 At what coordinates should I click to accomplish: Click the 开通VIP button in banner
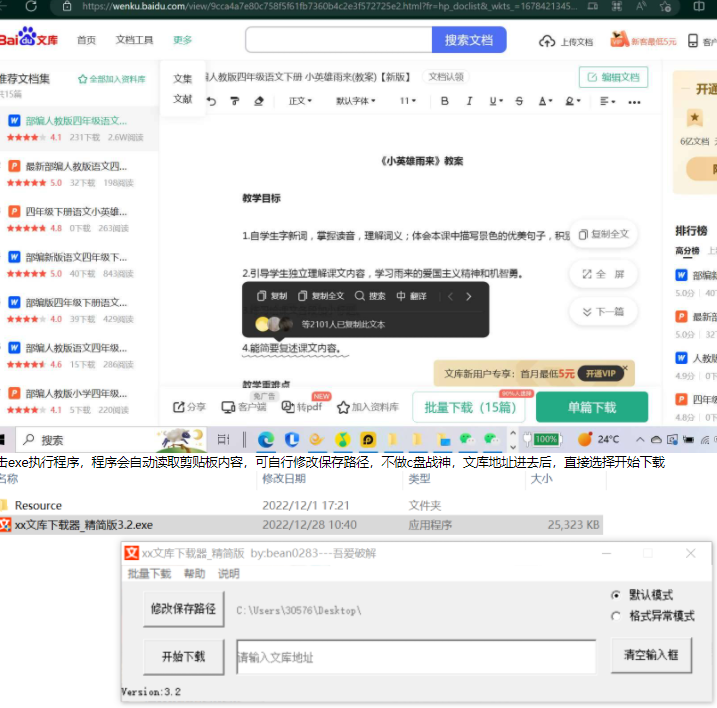(600, 374)
